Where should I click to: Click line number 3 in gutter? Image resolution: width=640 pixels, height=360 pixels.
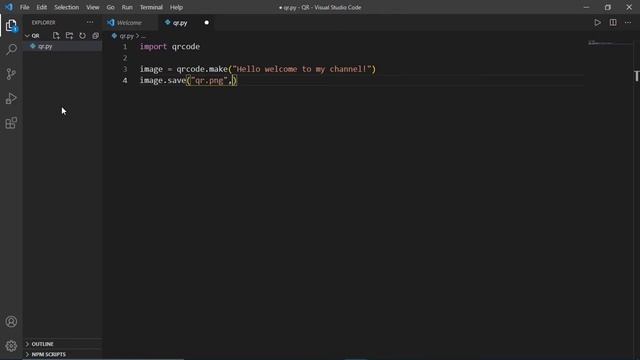(125, 69)
